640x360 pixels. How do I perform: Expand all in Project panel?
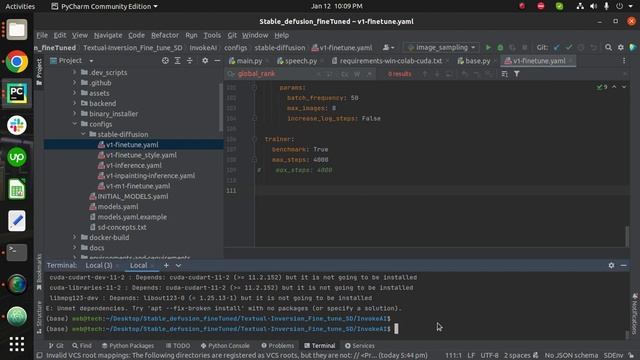click(178, 60)
